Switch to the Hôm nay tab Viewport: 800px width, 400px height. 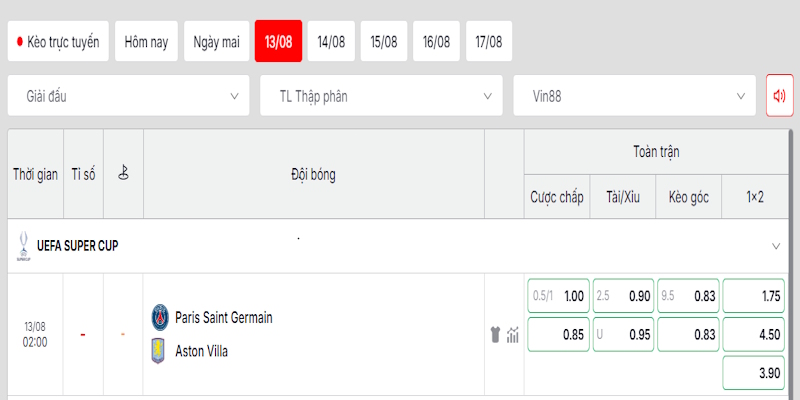click(146, 41)
